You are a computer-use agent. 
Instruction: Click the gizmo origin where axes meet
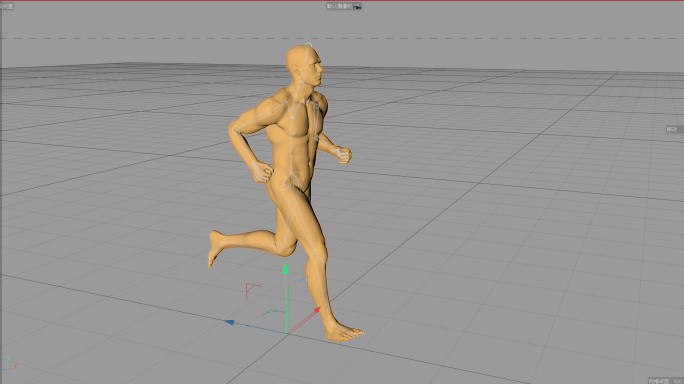coord(287,333)
